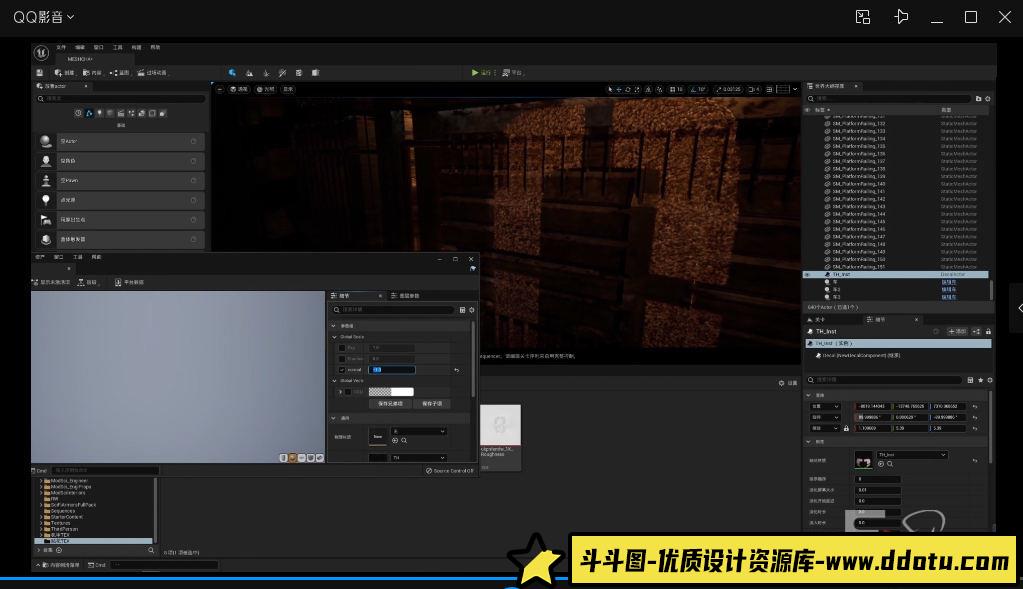Viewport: 1023px width, 589px height.
Task: Toggle the first Global Scalar parameter checkbox
Action: [342, 348]
